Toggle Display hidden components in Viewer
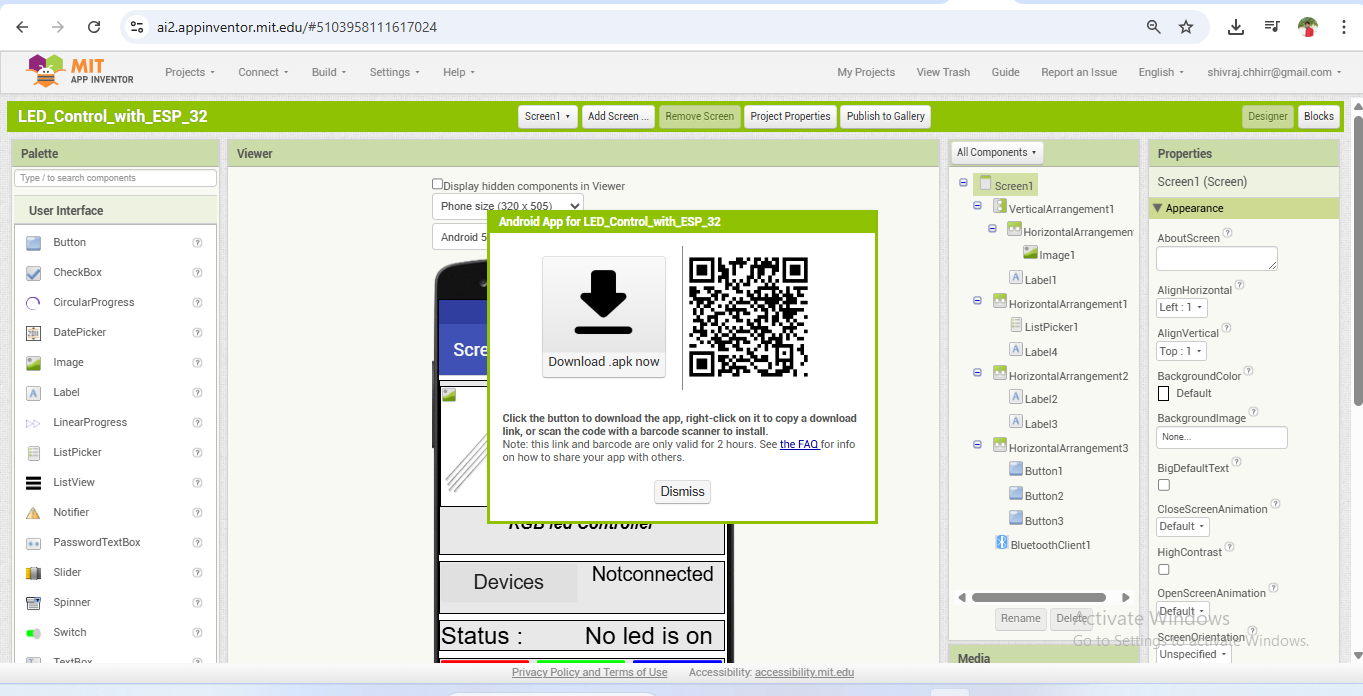Viewport: 1363px width, 696px height. point(437,184)
